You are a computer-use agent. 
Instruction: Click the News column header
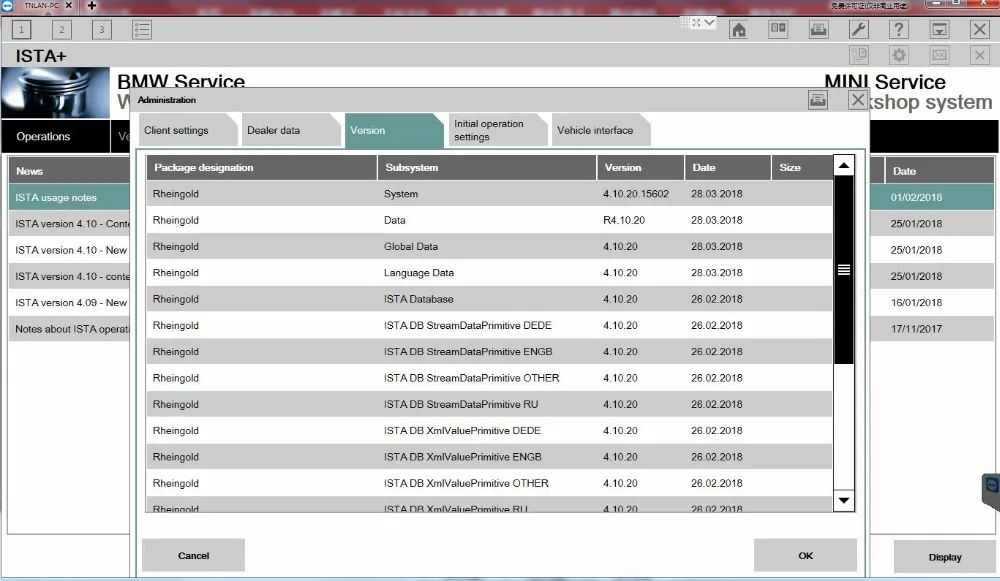point(70,171)
